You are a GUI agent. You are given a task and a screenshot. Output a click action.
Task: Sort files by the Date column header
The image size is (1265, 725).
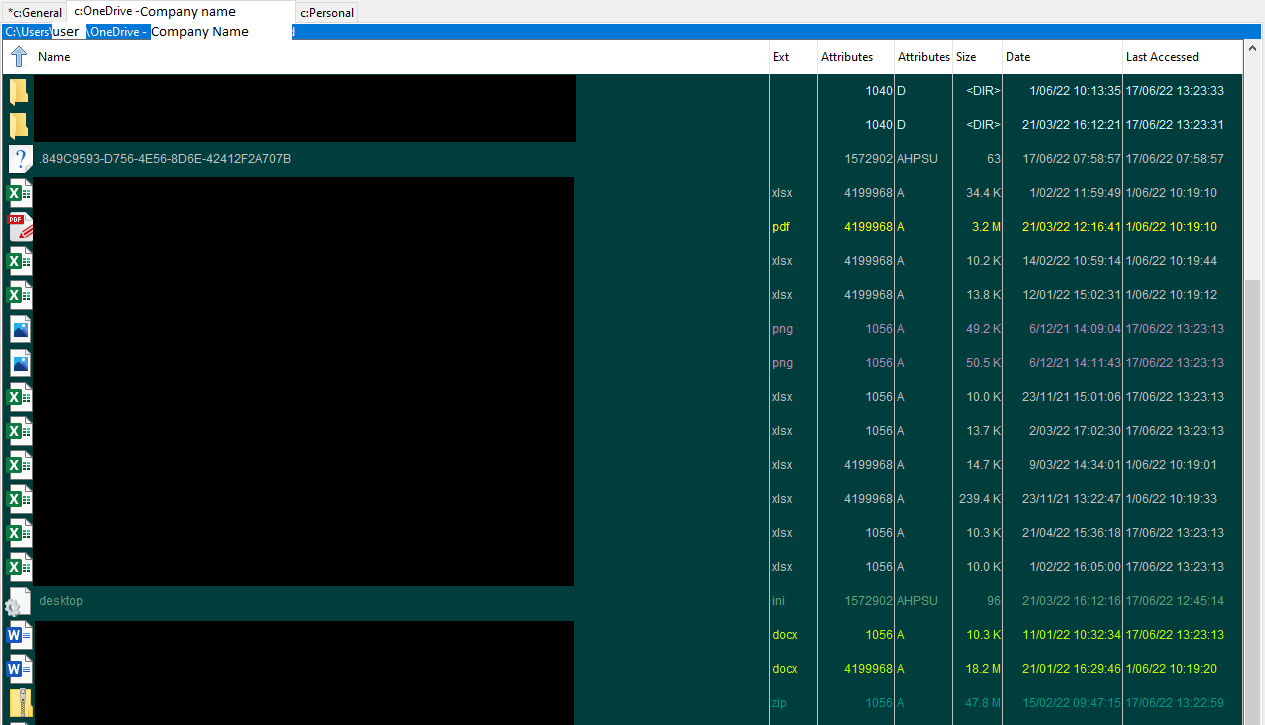[1017, 57]
